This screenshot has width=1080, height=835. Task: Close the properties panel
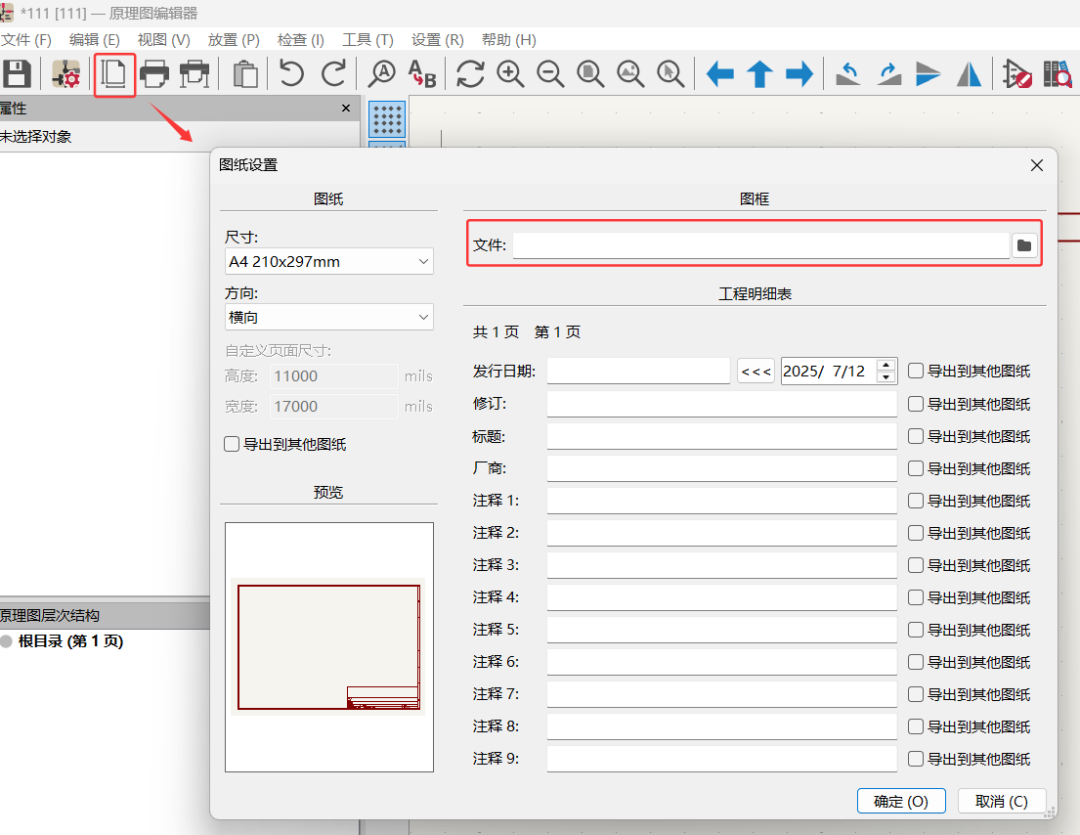(346, 108)
